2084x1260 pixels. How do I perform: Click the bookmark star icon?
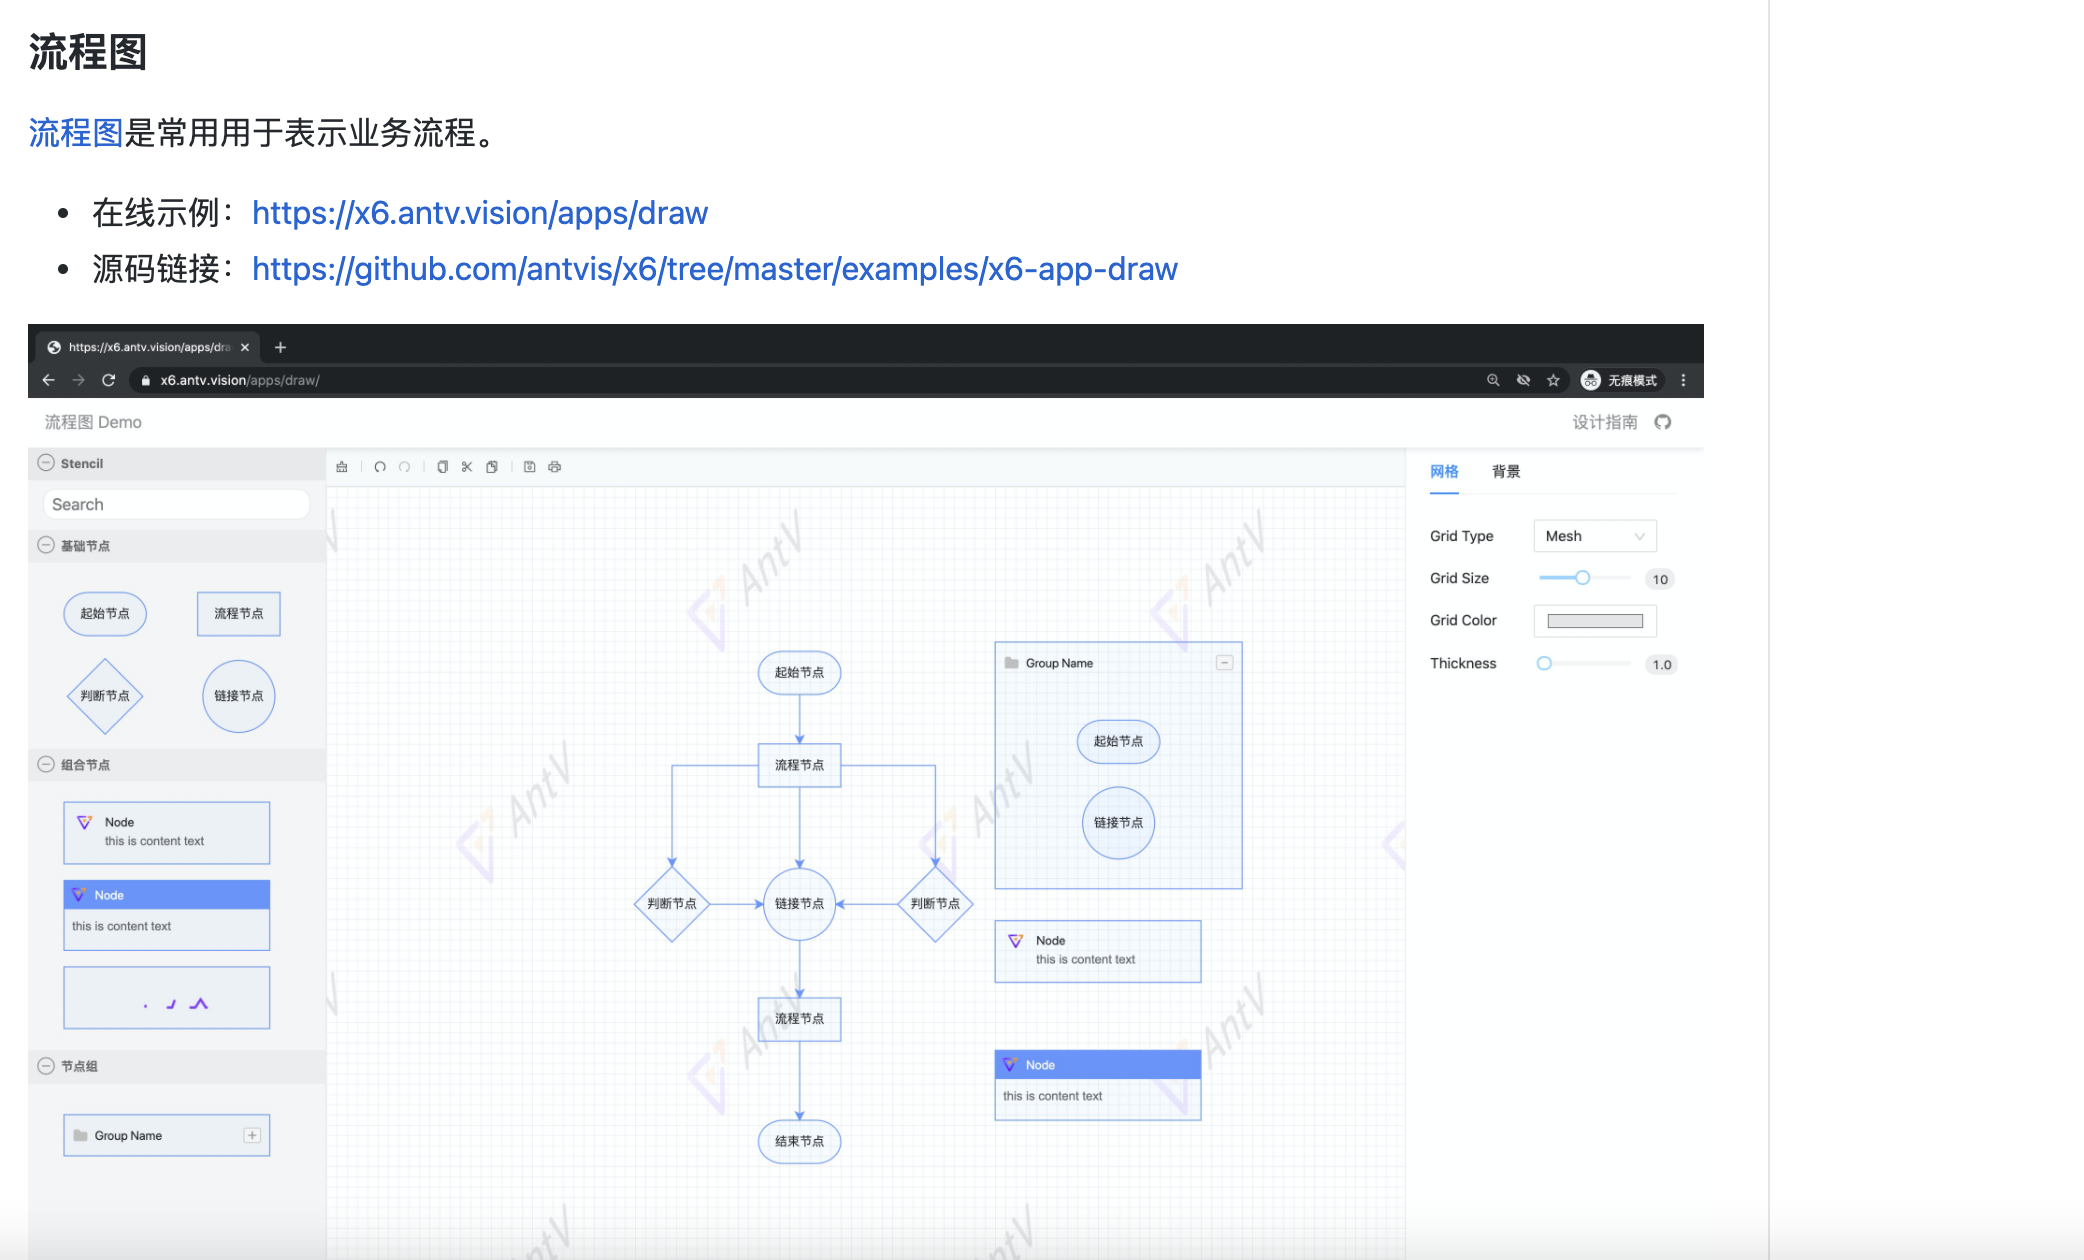1553,380
